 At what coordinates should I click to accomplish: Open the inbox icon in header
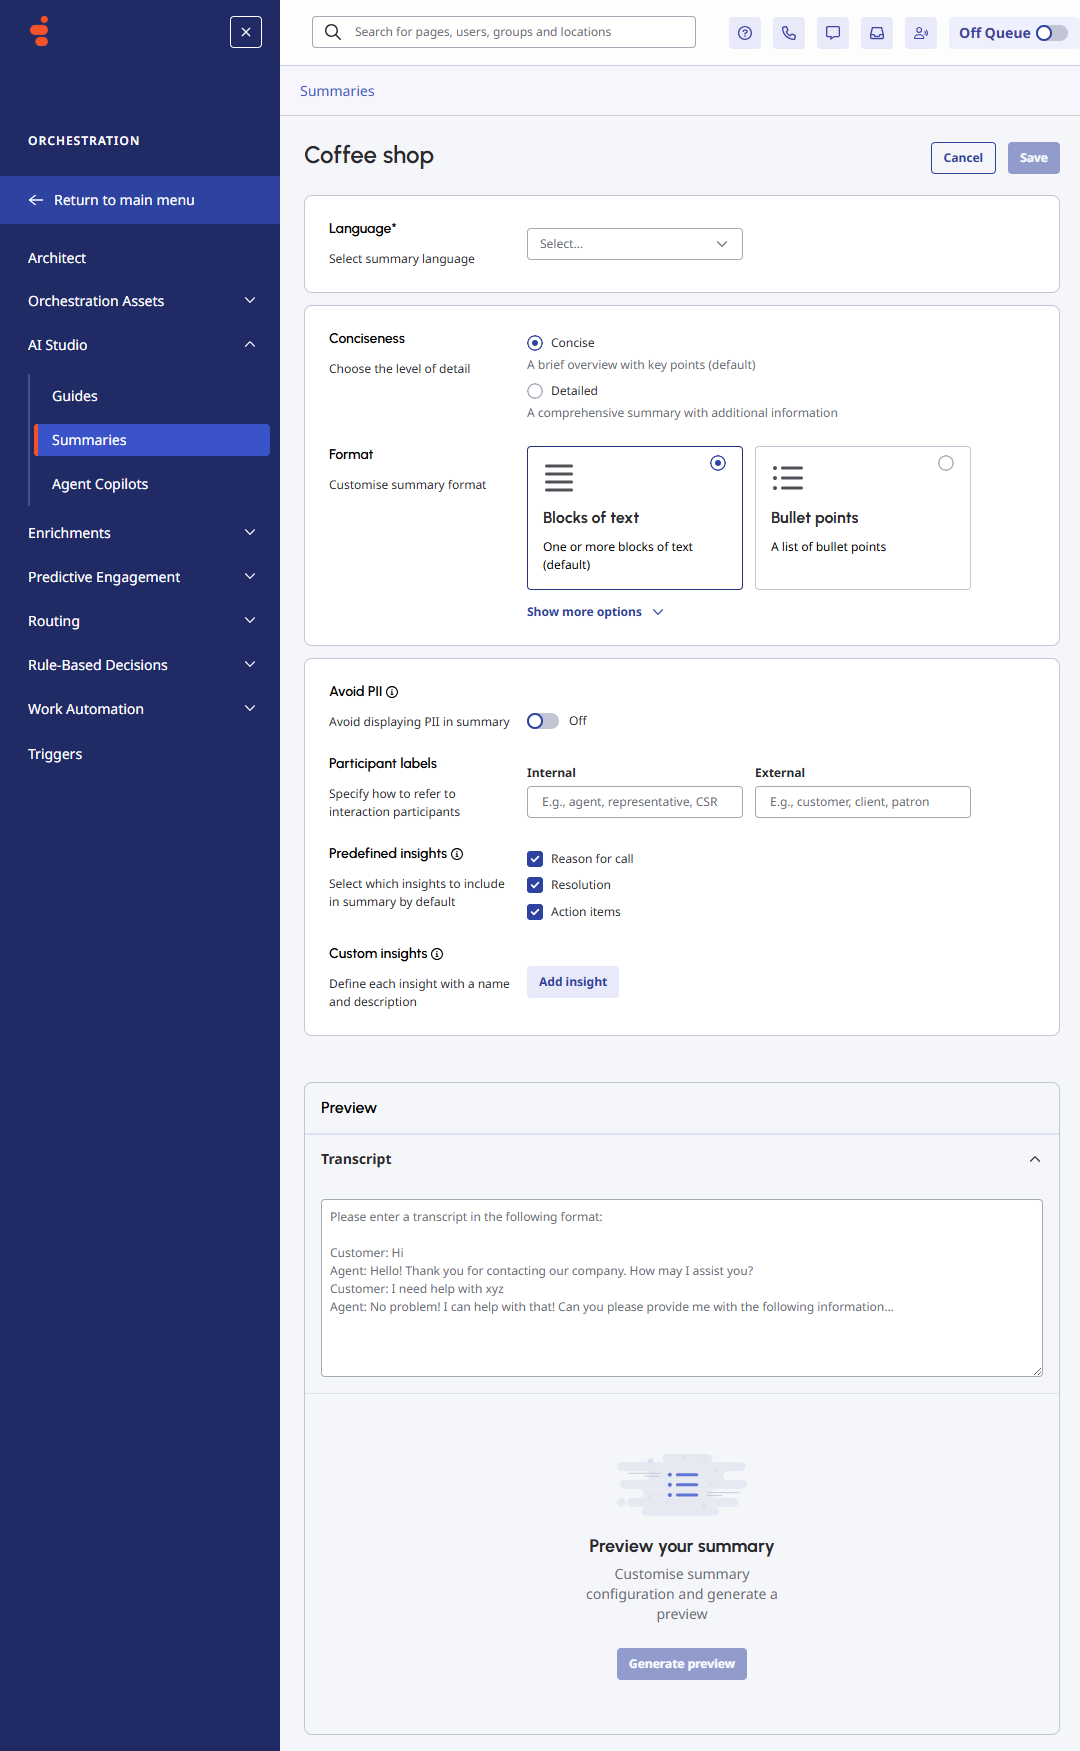tap(877, 33)
